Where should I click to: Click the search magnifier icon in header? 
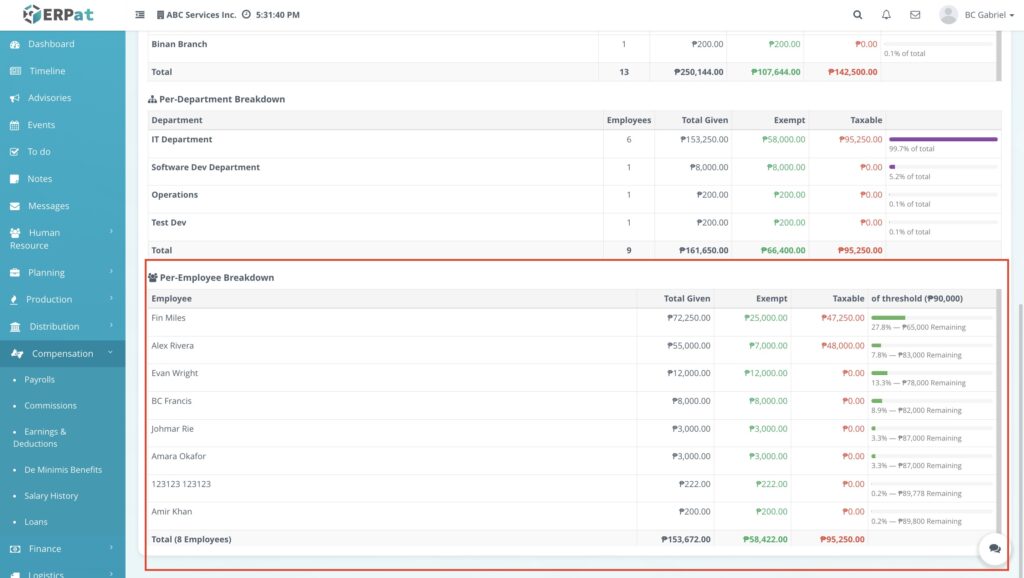coord(857,15)
